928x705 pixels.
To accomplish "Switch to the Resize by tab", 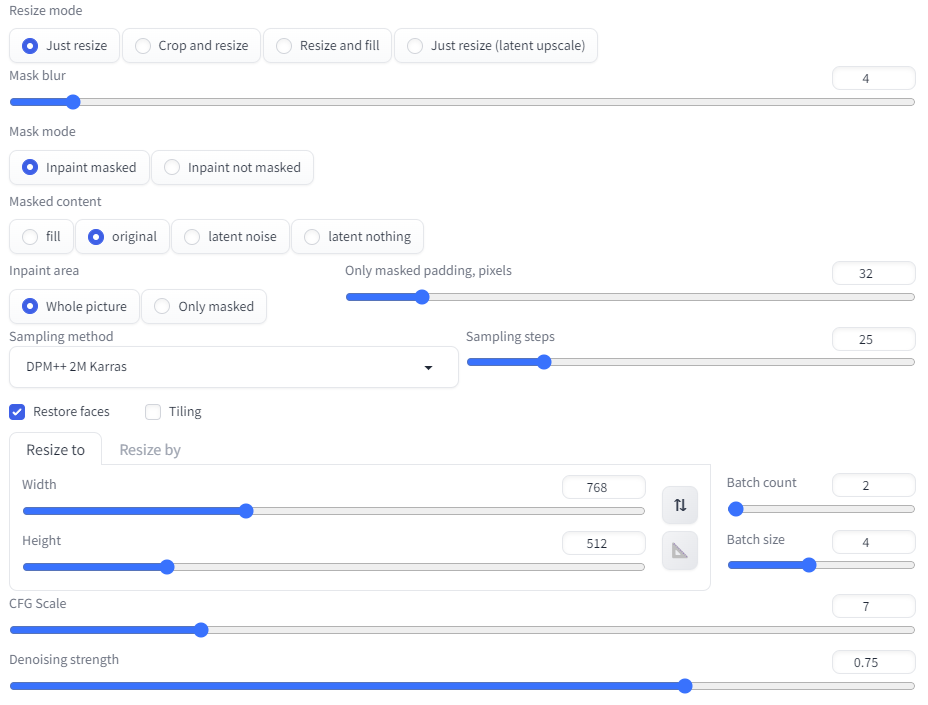I will (x=150, y=450).
